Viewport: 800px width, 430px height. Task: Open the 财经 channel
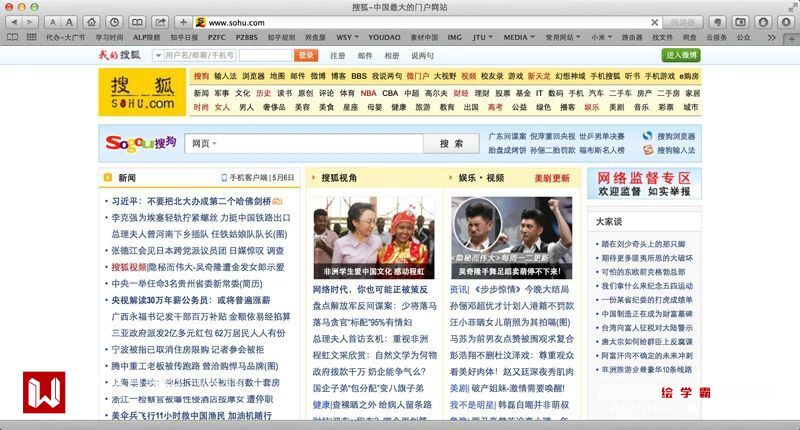tap(461, 93)
